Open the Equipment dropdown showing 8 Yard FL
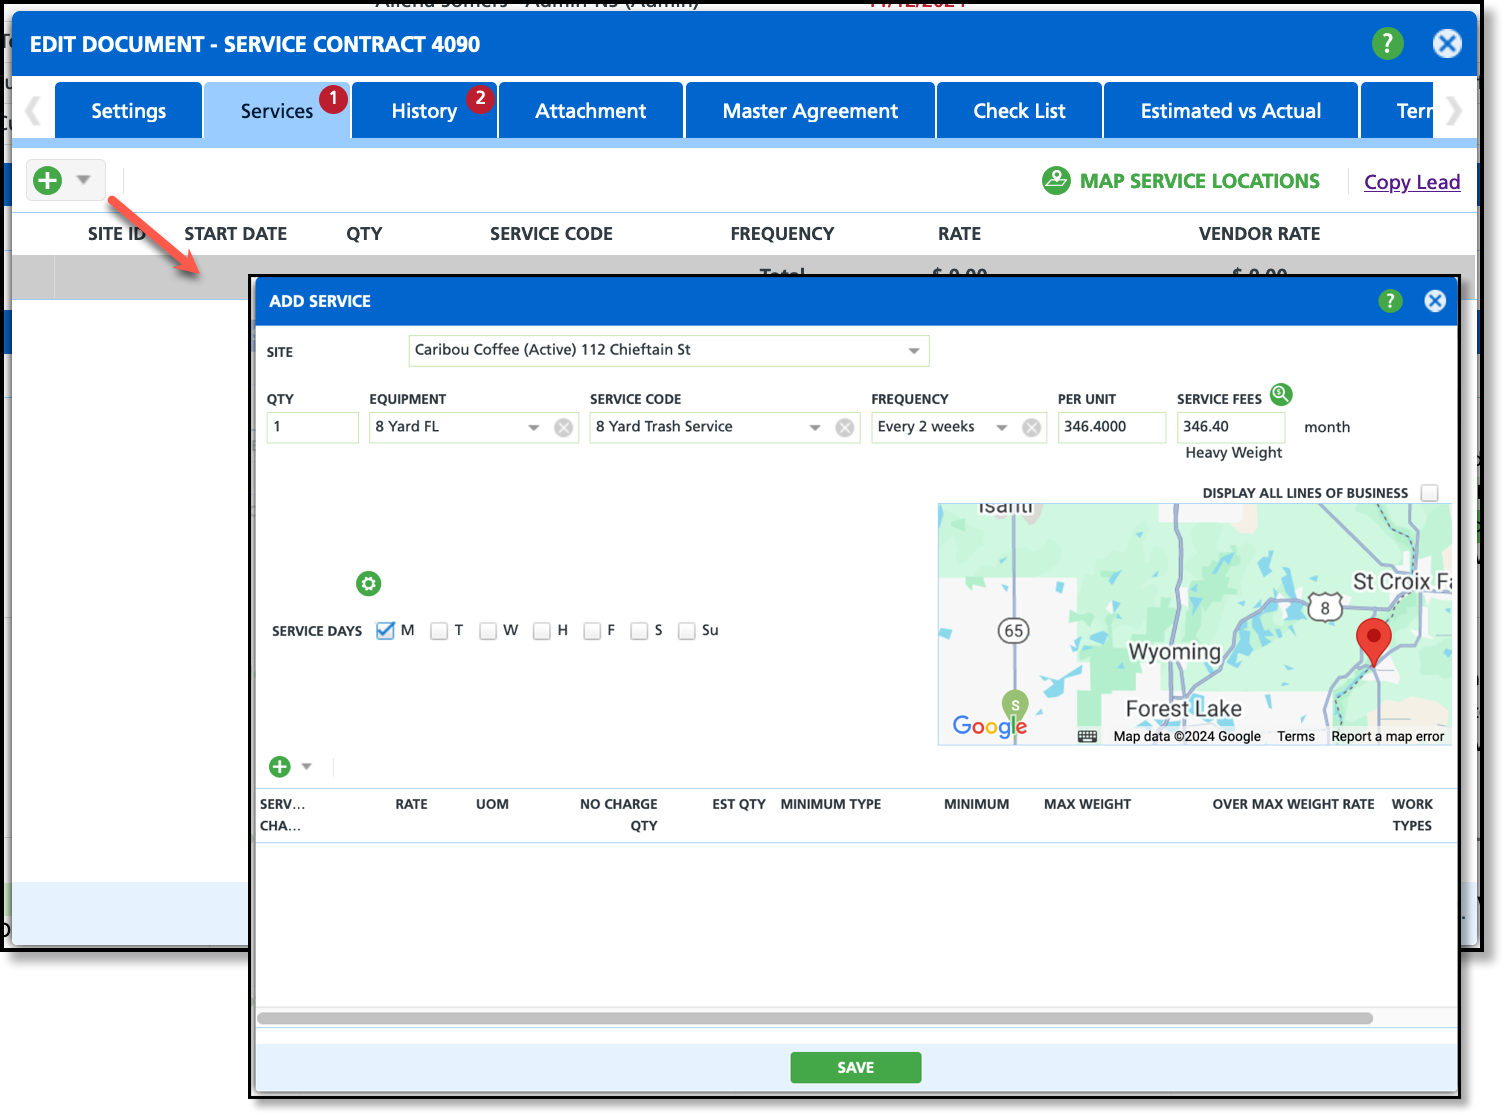1508x1116 pixels. coord(534,428)
